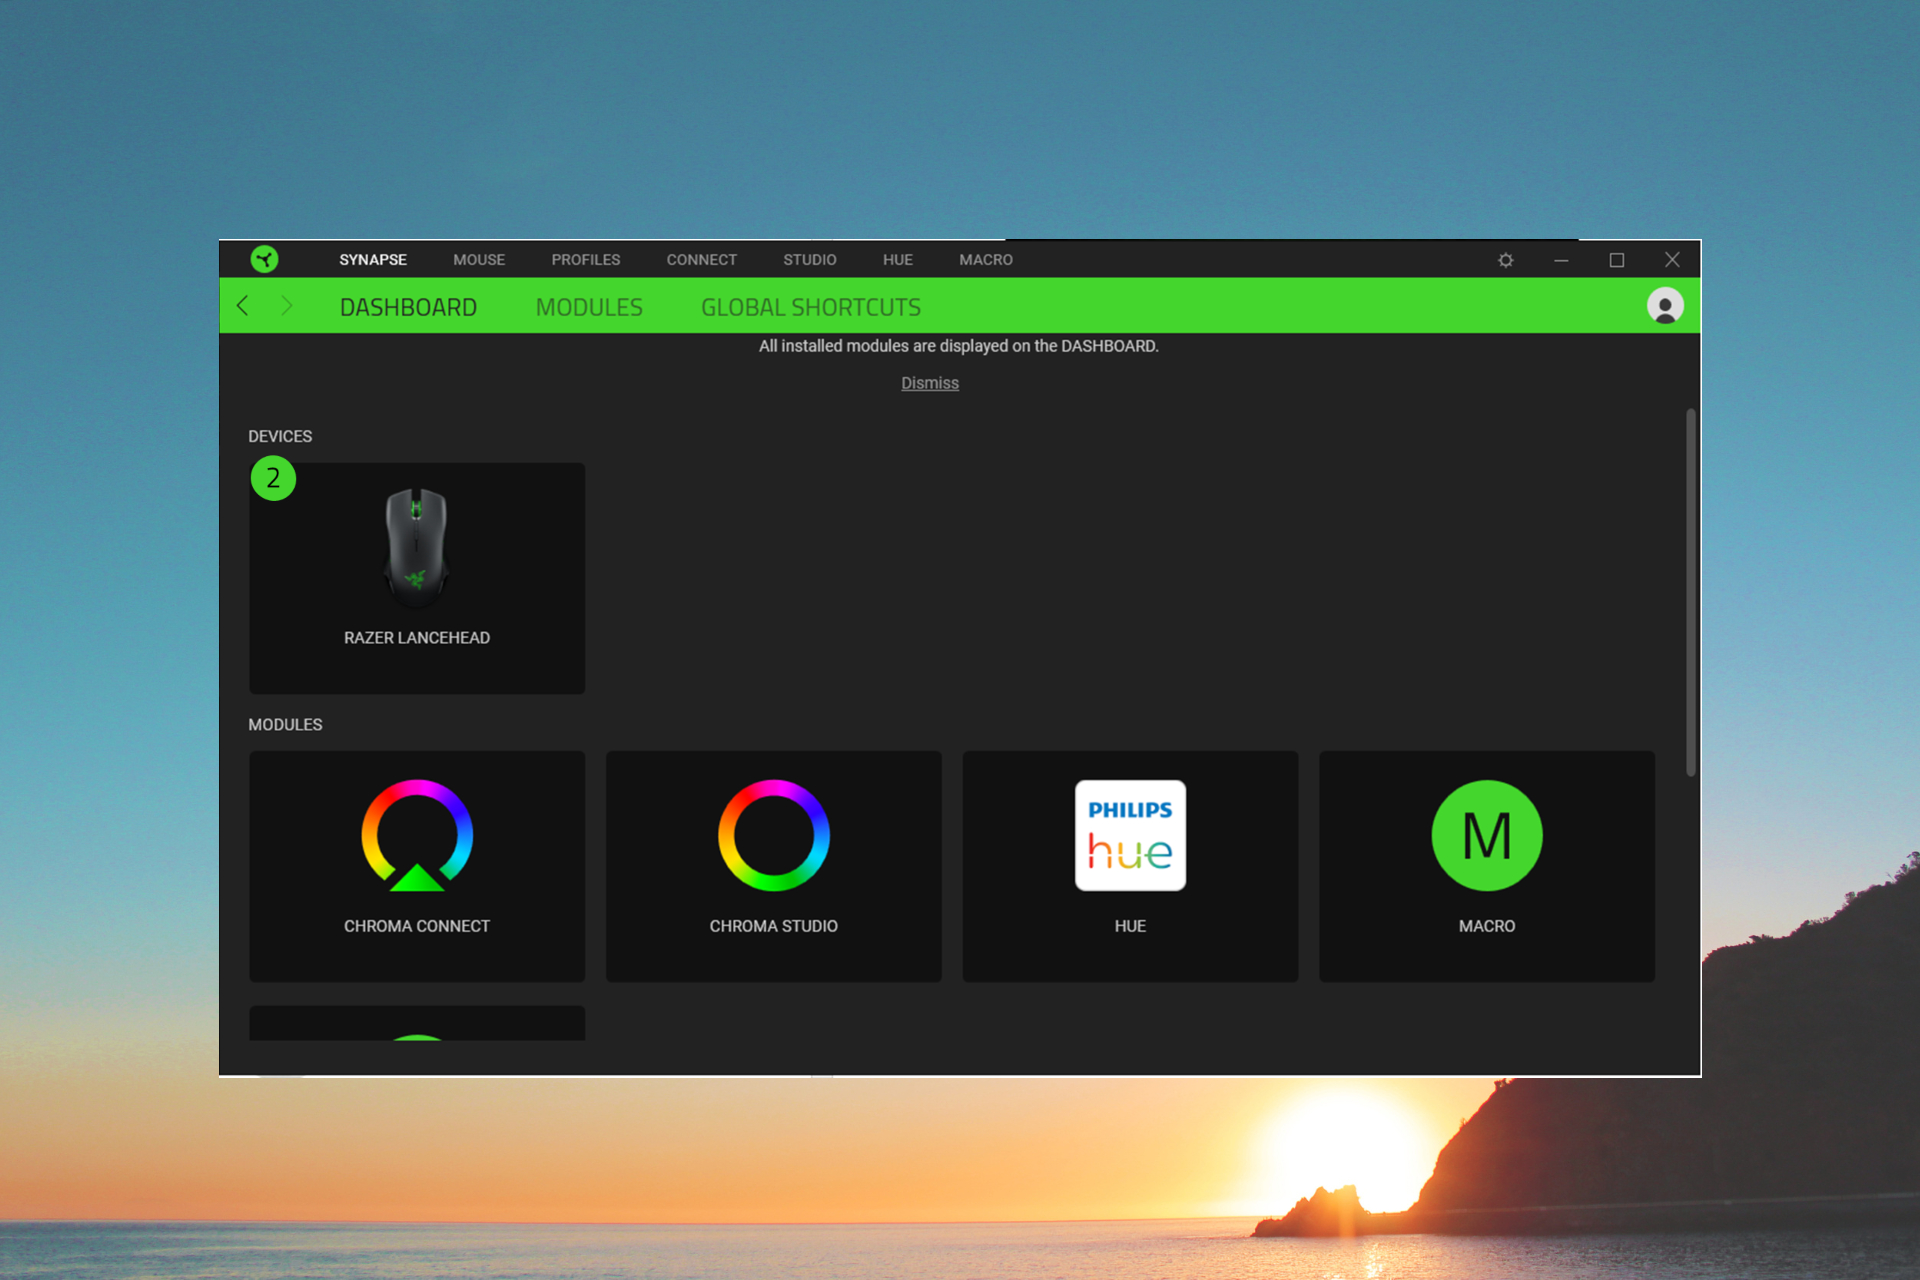Viewport: 1920px width, 1280px height.
Task: Close the Synapse window
Action: (1672, 260)
